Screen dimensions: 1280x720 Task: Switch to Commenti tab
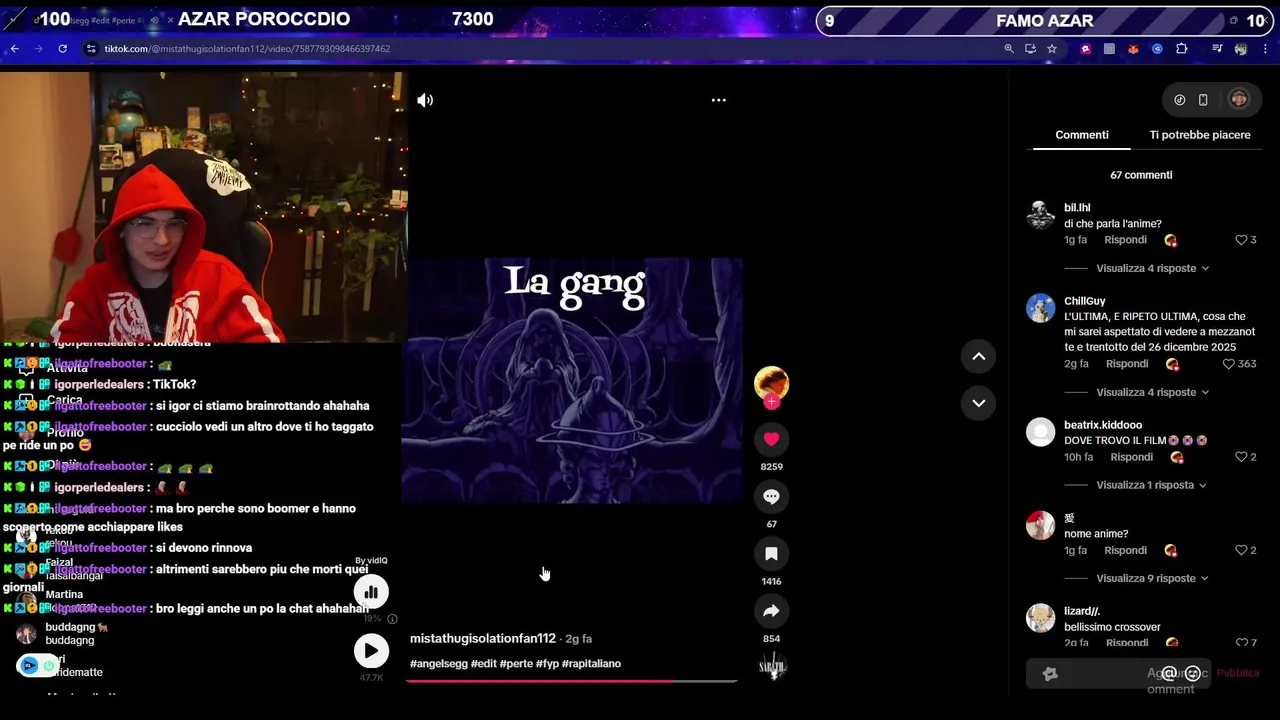(x=1082, y=135)
